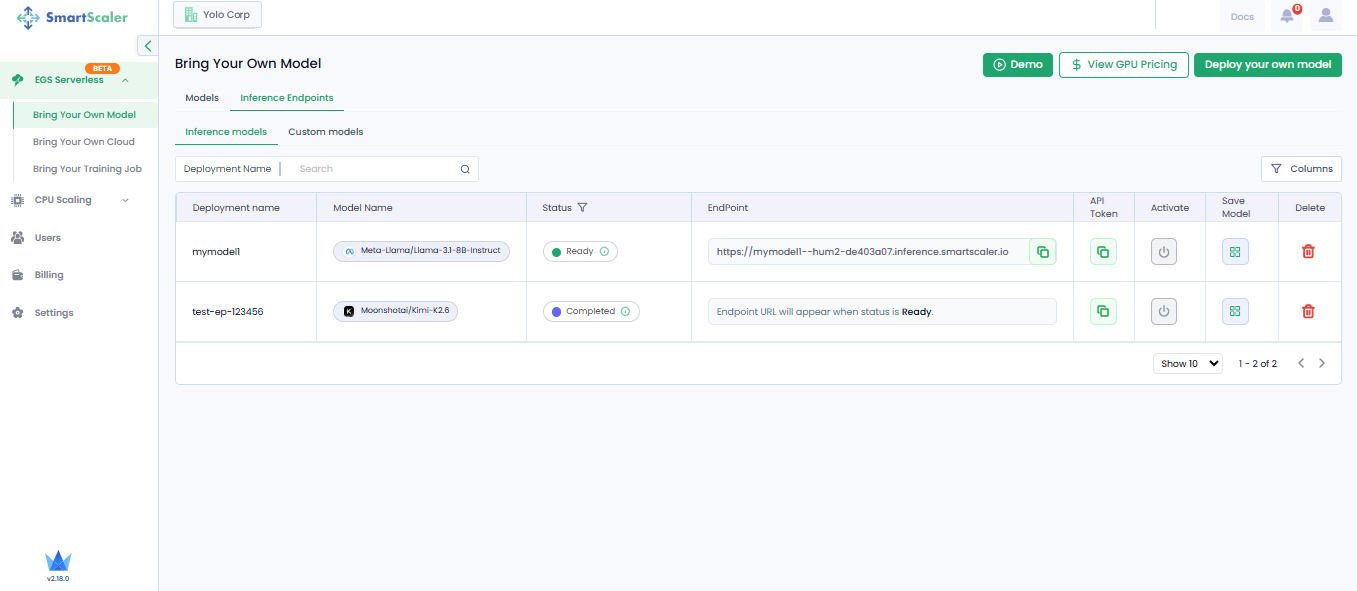Click the Moonshotai/Kimi-K2.6 model chip
Image resolution: width=1357 pixels, height=591 pixels.
point(395,312)
